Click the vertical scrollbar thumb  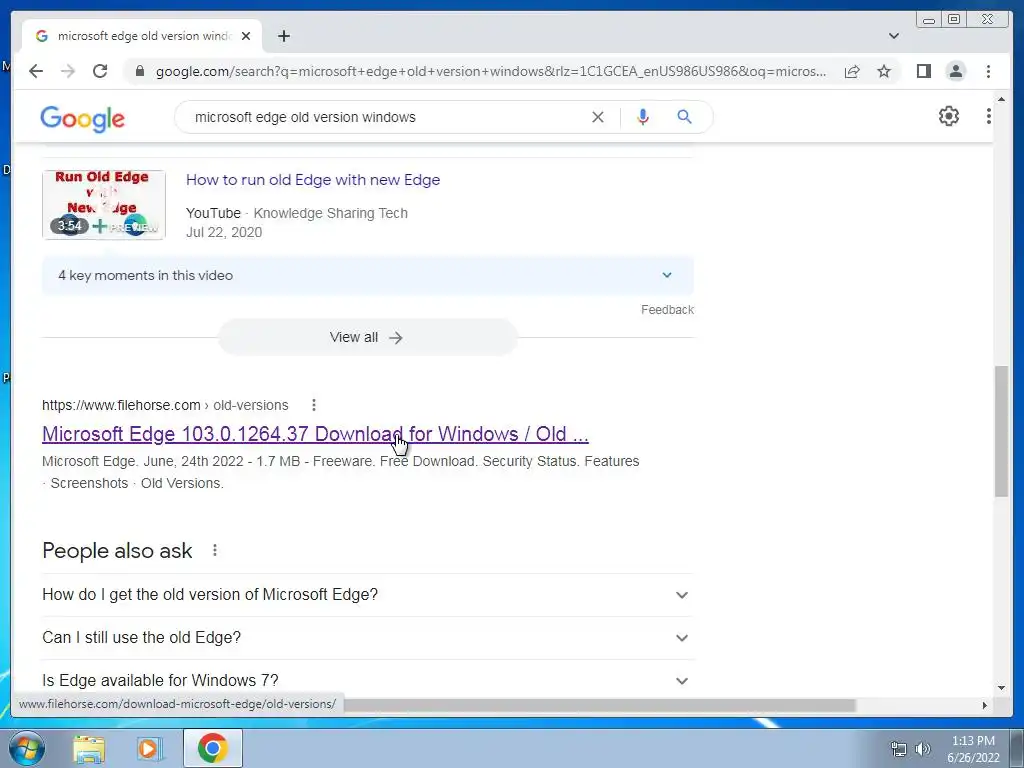pyautogui.click(x=1001, y=431)
